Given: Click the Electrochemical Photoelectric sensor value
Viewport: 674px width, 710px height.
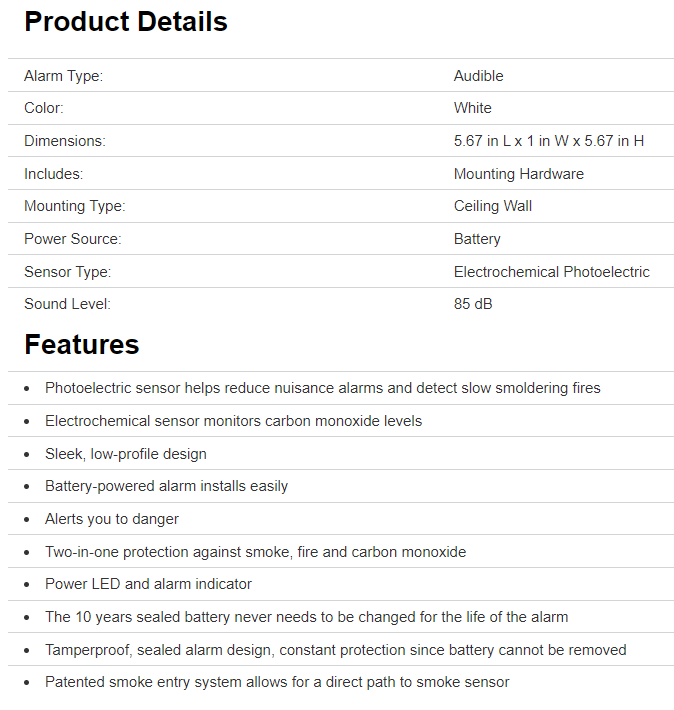Looking at the screenshot, I should (551, 272).
